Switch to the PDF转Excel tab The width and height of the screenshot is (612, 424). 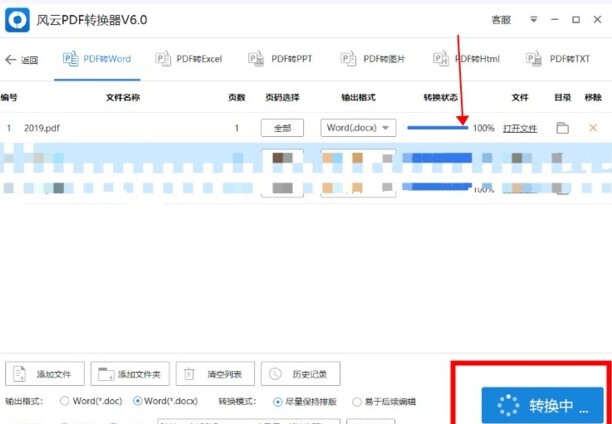point(189,59)
